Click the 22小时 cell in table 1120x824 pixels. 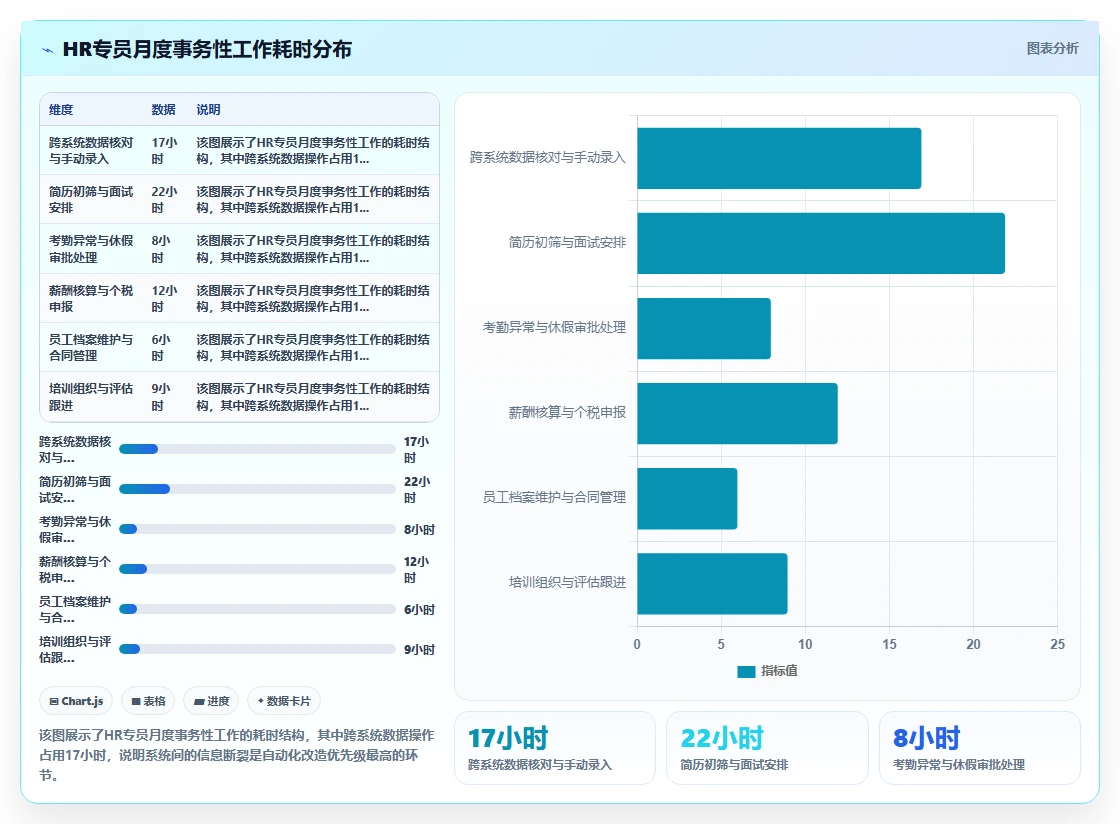(165, 200)
